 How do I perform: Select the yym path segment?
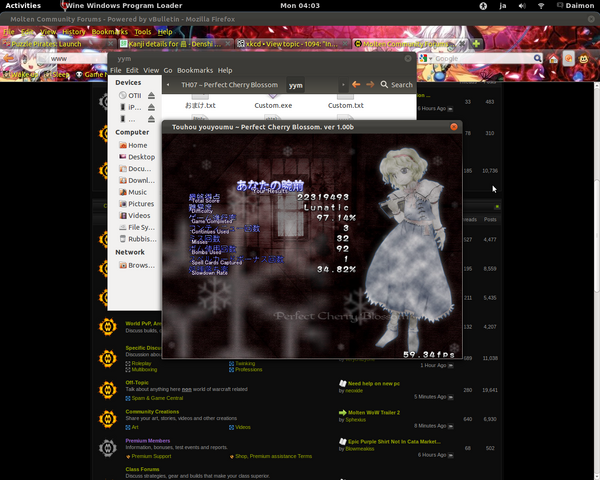pyautogui.click(x=295, y=85)
